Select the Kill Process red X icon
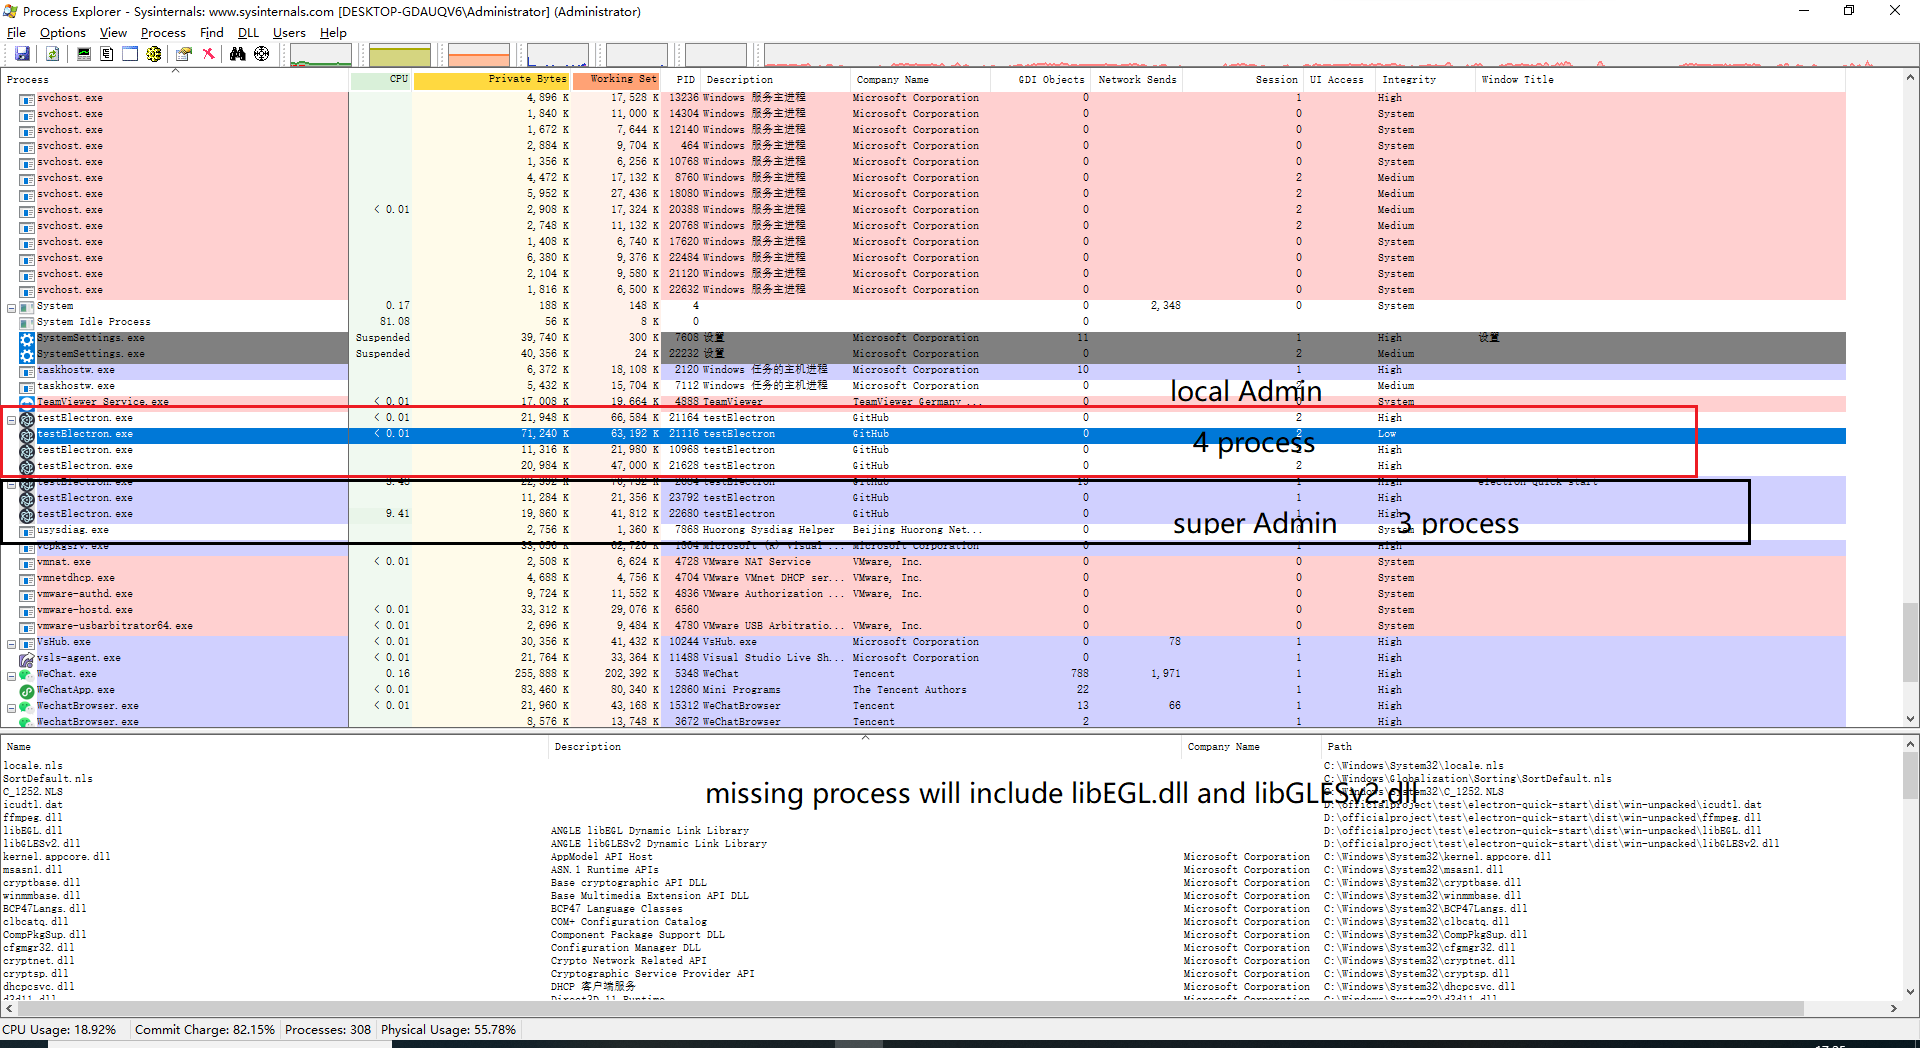Screen dimensions: 1920x1048 coord(209,54)
